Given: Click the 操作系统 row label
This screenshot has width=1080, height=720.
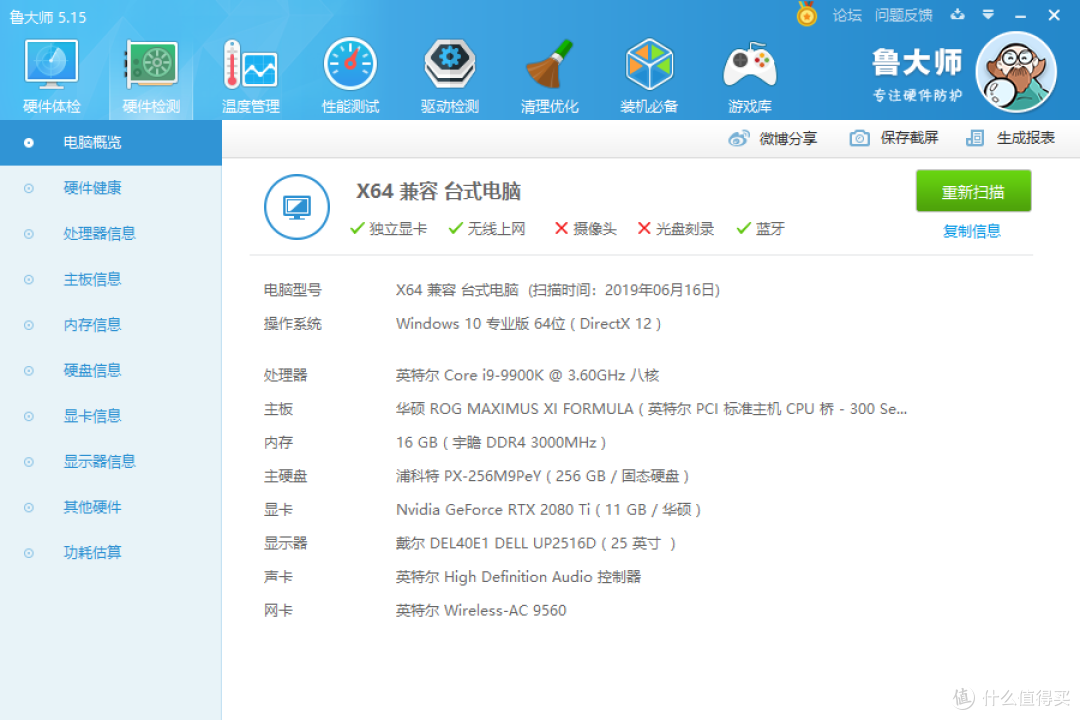Looking at the screenshot, I should [293, 324].
